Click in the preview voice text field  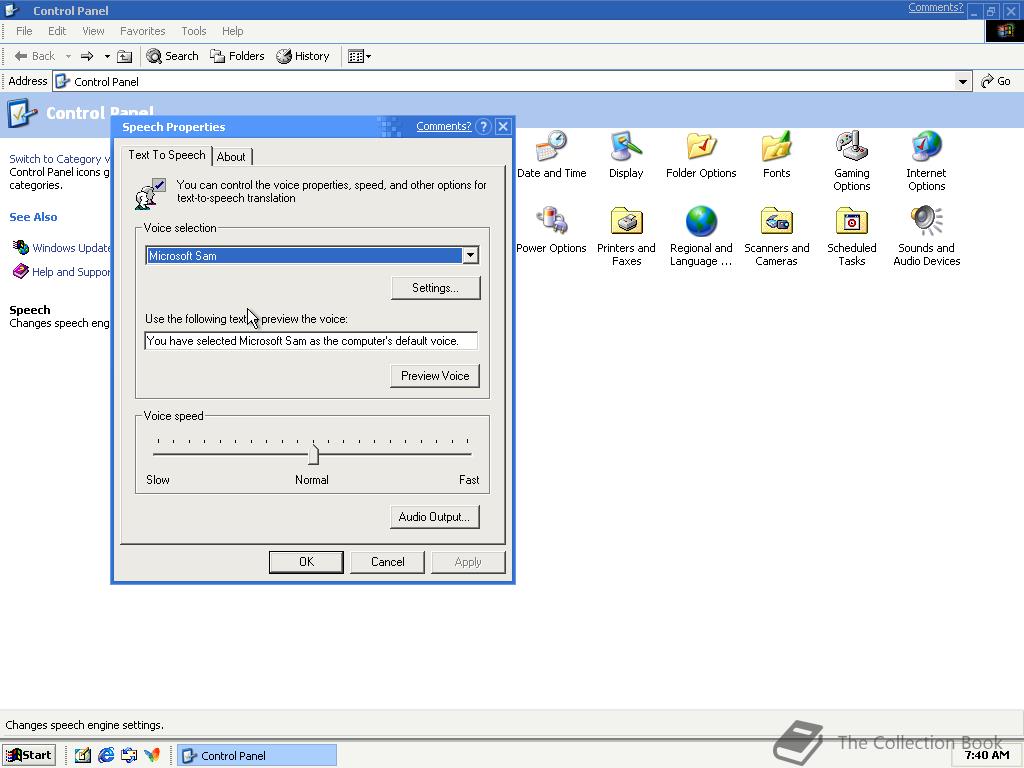pos(311,340)
